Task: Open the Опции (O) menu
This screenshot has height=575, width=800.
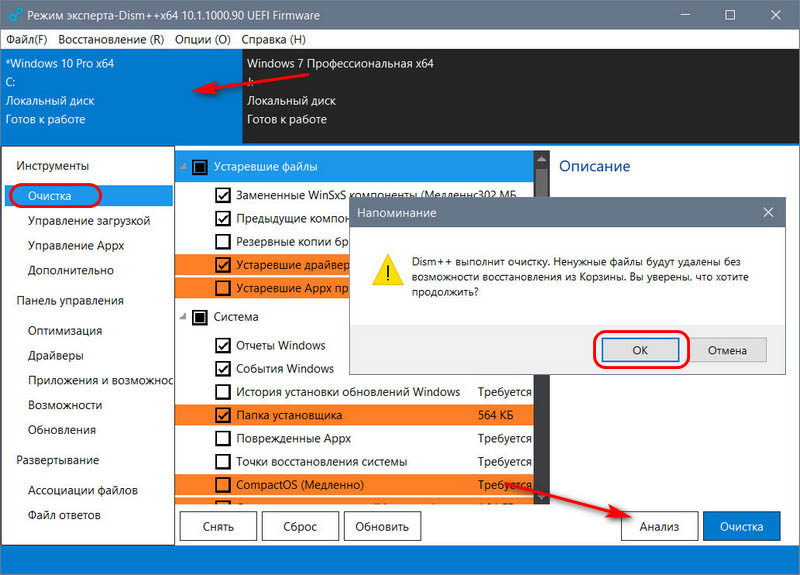Action: point(203,39)
